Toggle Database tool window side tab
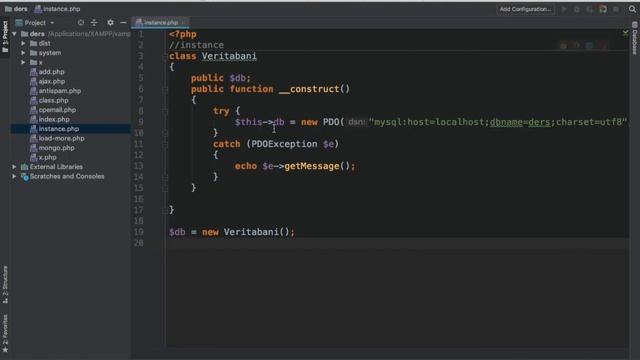640x360 pixels. pos(635,38)
